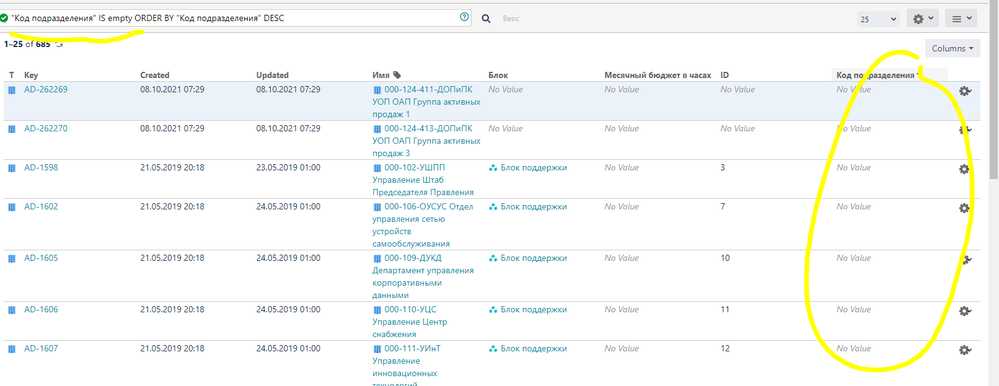Viewport: 999px width, 386px height.
Task: Open issue AD-1605
Action: 41,258
